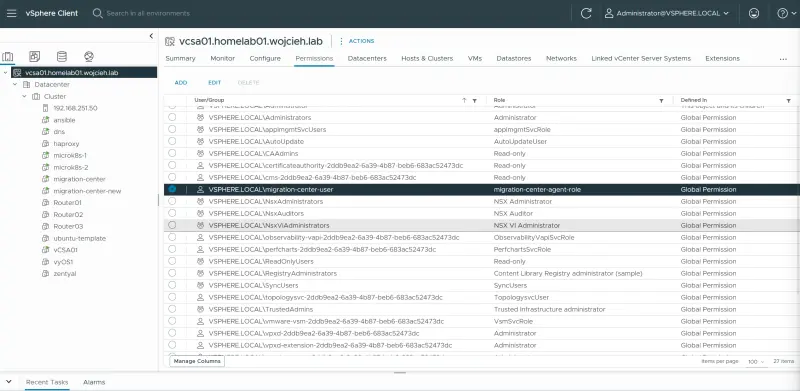The height and width of the screenshot is (391, 800).
Task: Open Administrator@VSPHERE.LOCAL user dropdown
Action: click(666, 14)
